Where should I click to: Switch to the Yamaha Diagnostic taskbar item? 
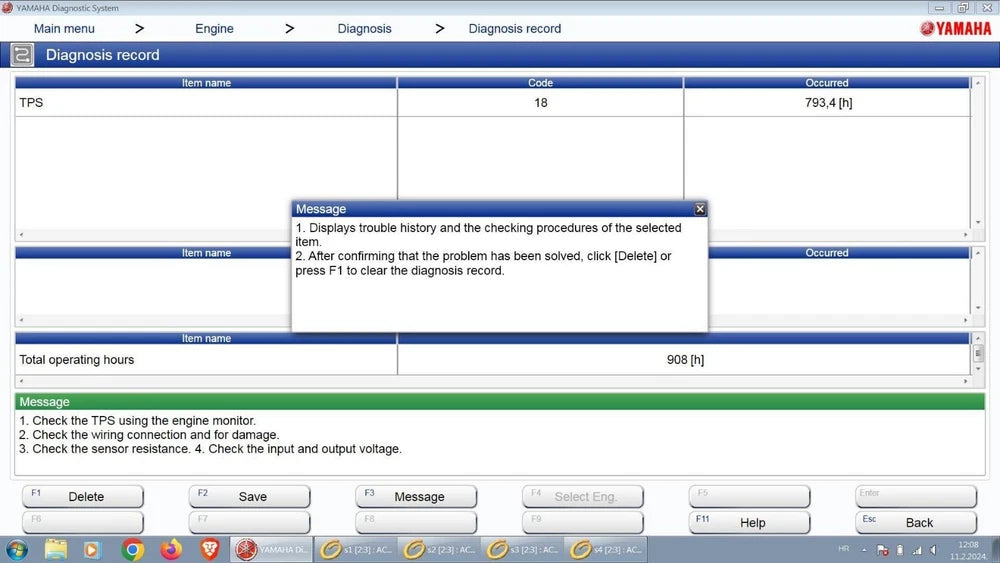(x=271, y=549)
